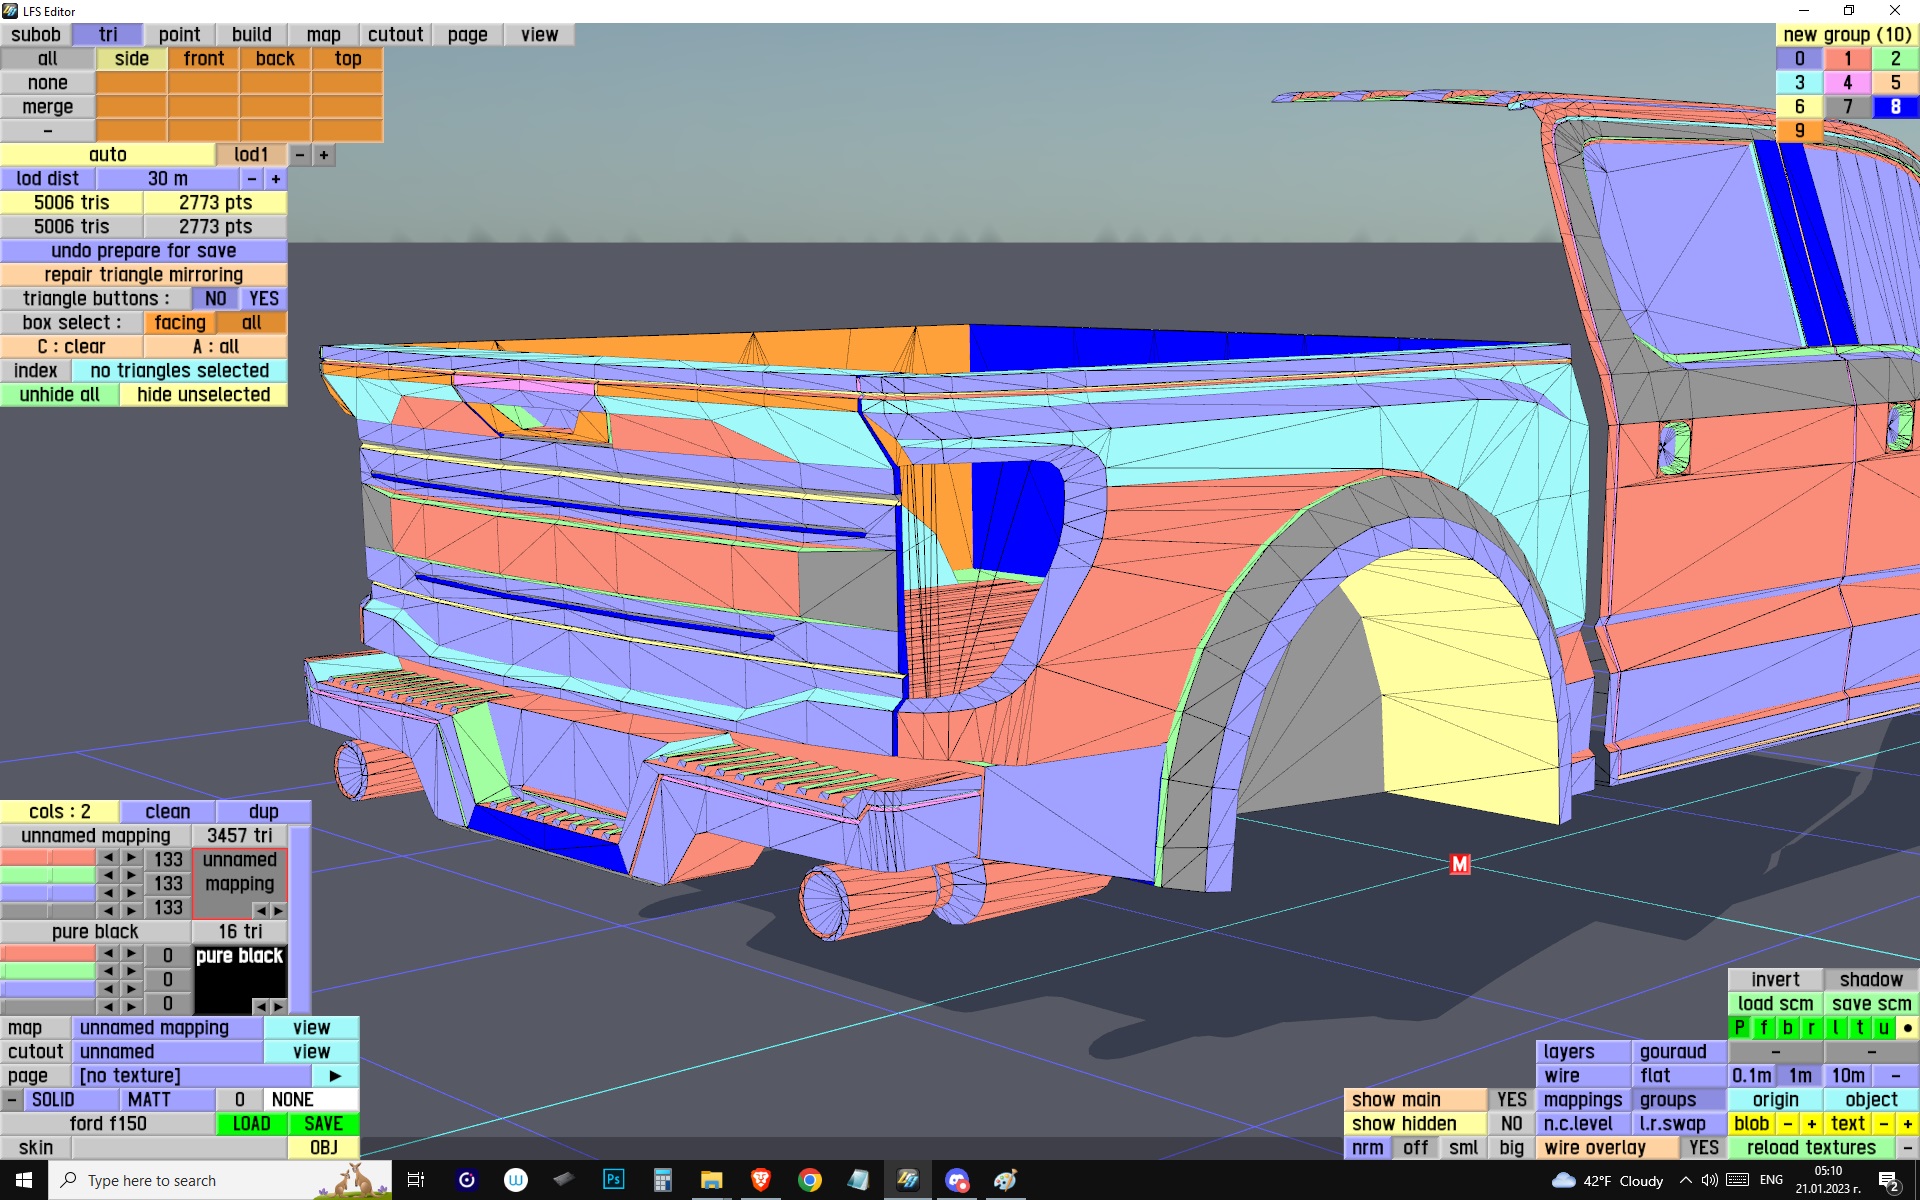
Task: Open the build mode tab
Action: point(251,35)
